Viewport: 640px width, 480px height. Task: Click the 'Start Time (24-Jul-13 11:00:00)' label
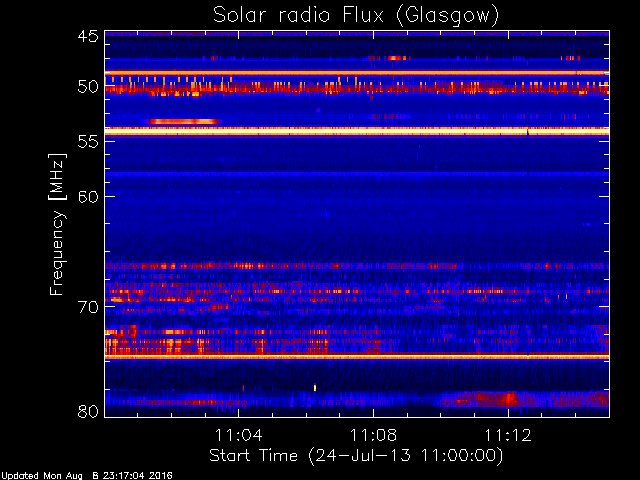point(356,456)
